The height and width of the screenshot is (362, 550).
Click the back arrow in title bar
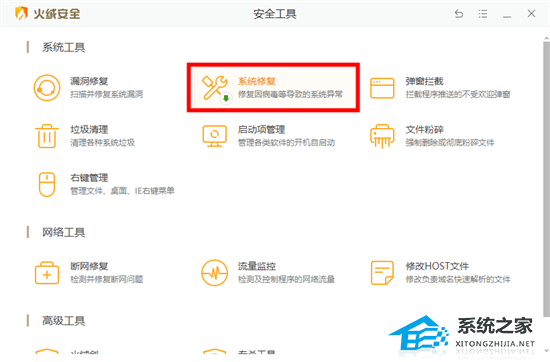459,14
